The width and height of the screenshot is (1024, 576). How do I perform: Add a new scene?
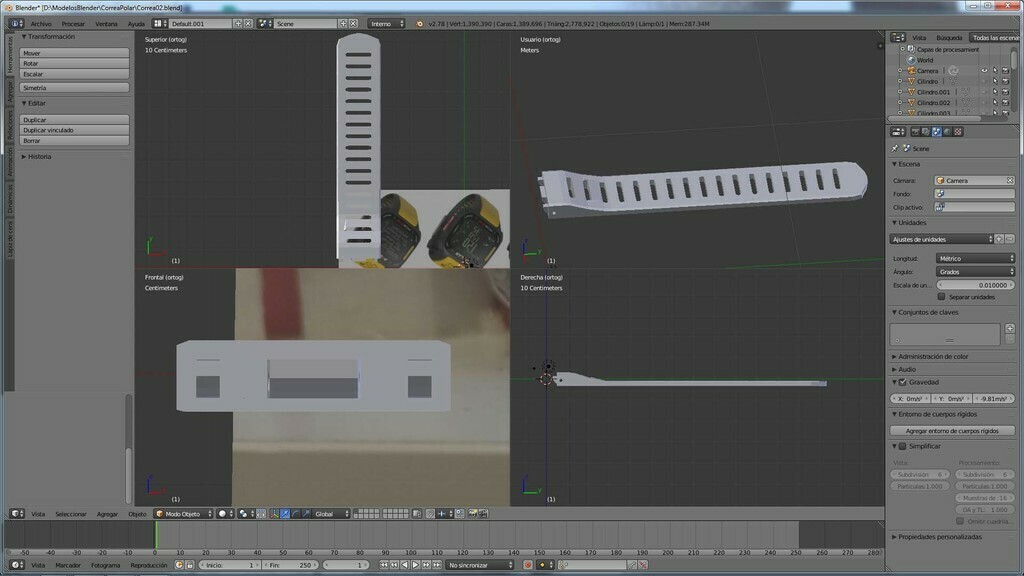pos(343,24)
